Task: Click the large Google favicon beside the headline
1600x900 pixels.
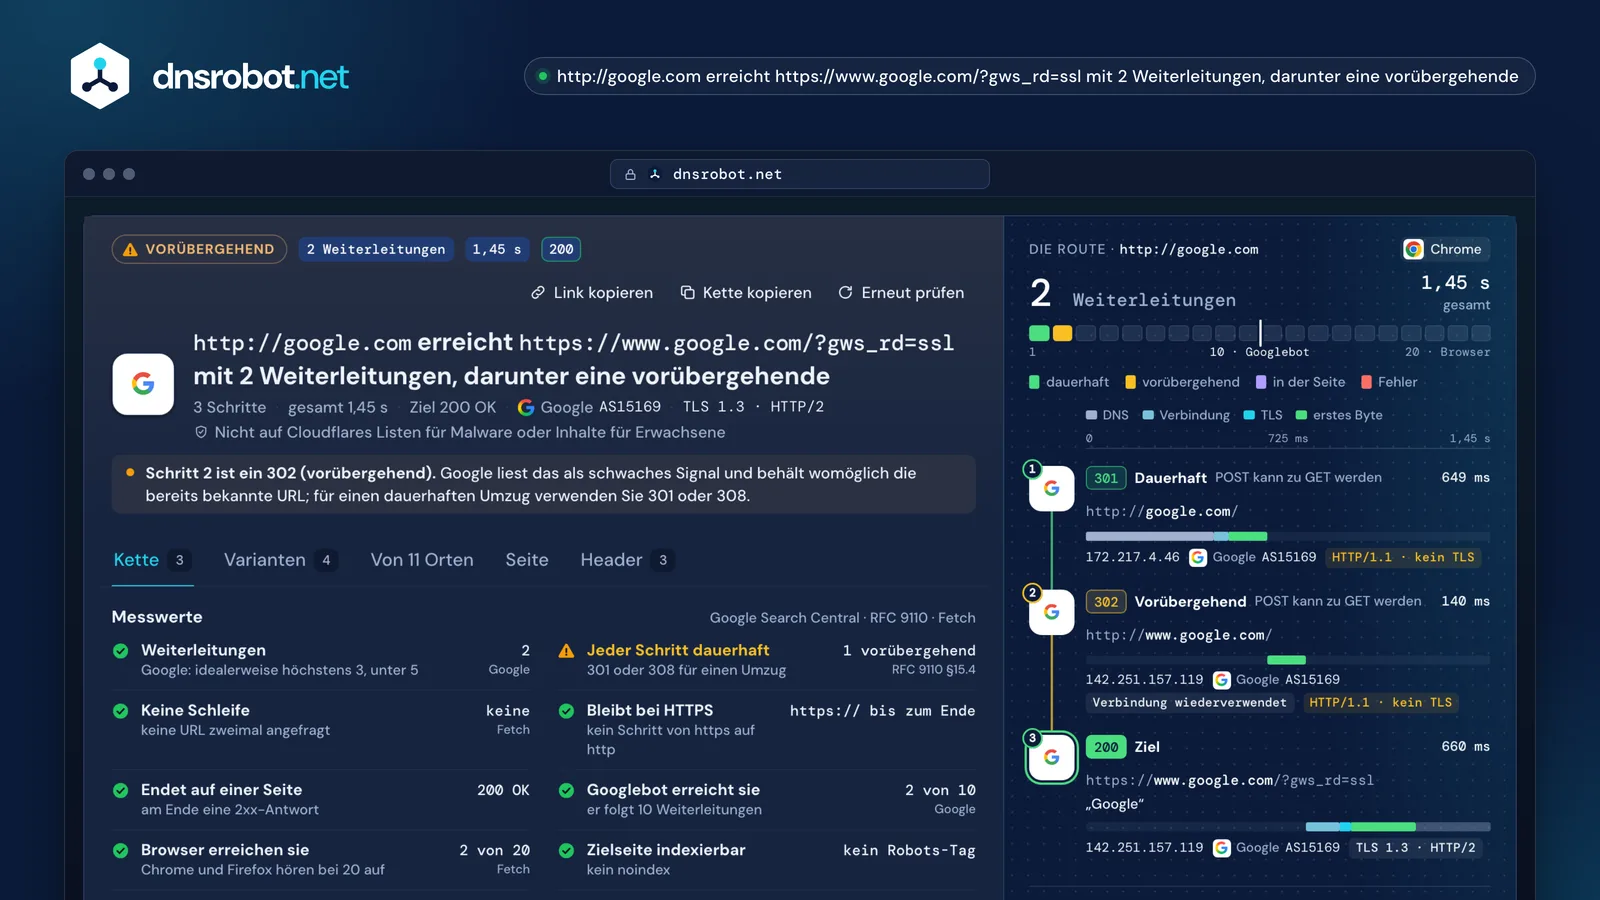Action: point(143,384)
